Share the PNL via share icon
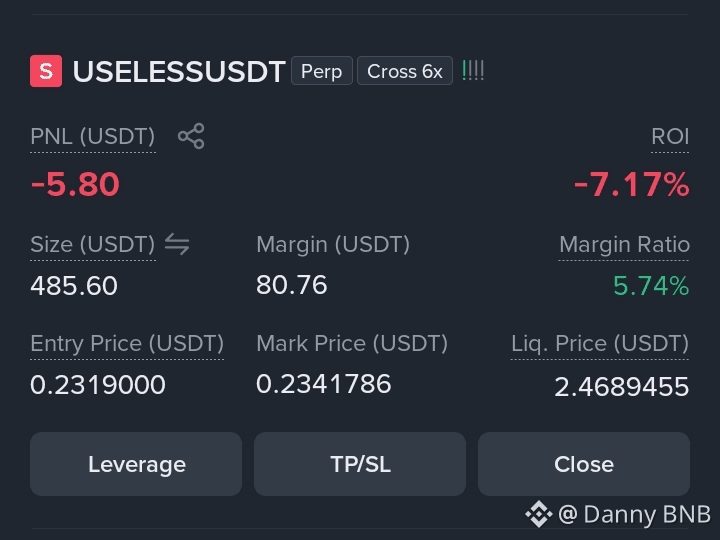 pyautogui.click(x=191, y=136)
